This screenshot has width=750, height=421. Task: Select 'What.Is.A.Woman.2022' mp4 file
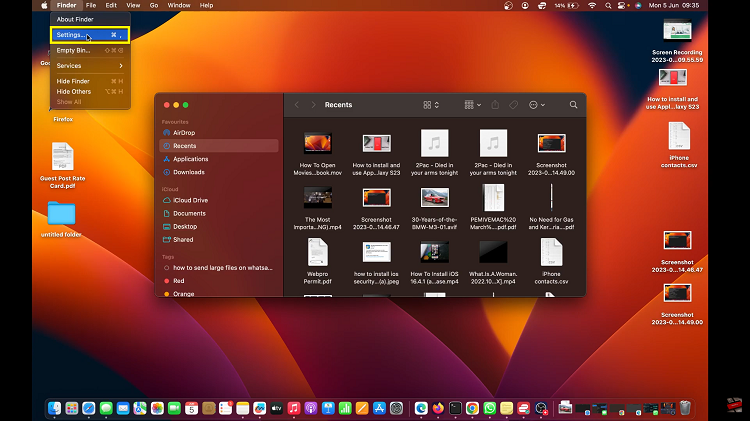coord(493,262)
